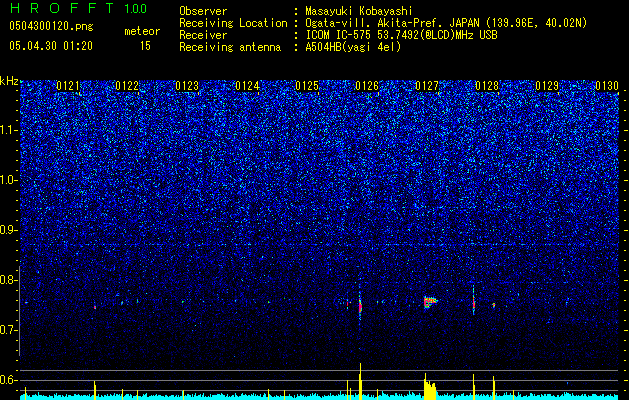Select the filename 0504300120.png
Viewport: 629px width, 400px height.
[51, 26]
